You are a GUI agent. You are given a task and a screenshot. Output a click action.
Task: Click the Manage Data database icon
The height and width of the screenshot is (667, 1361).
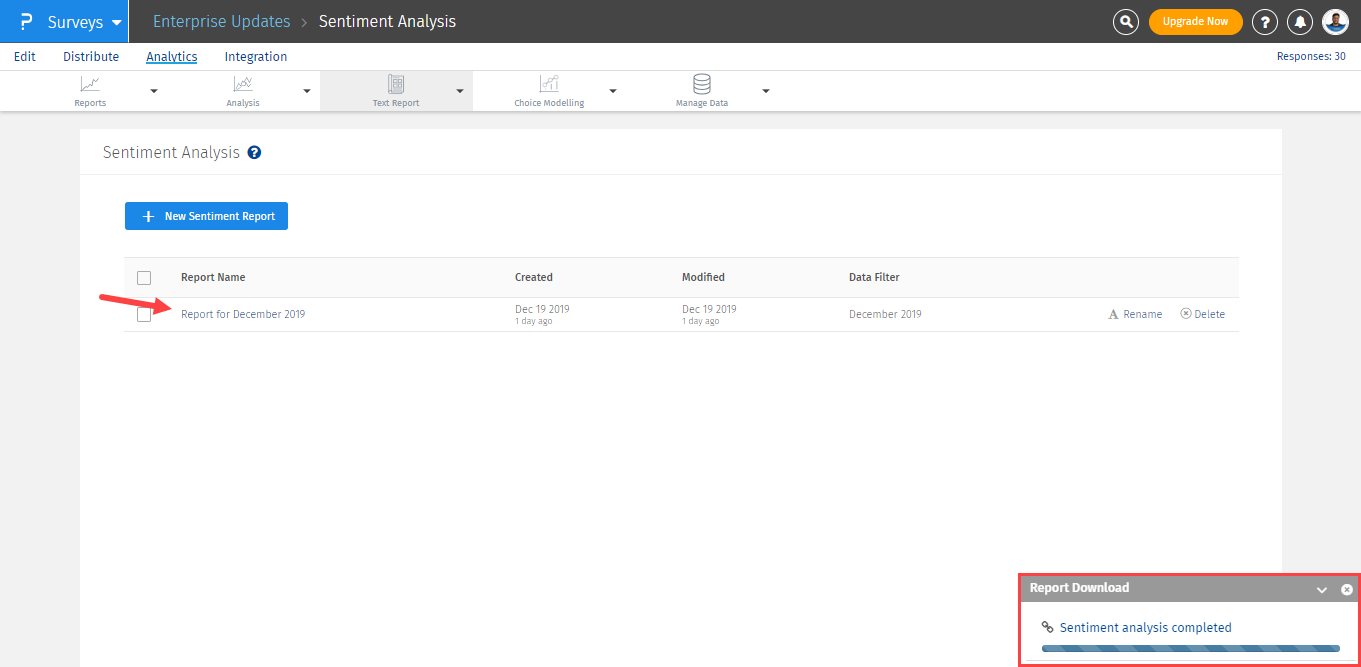click(702, 84)
